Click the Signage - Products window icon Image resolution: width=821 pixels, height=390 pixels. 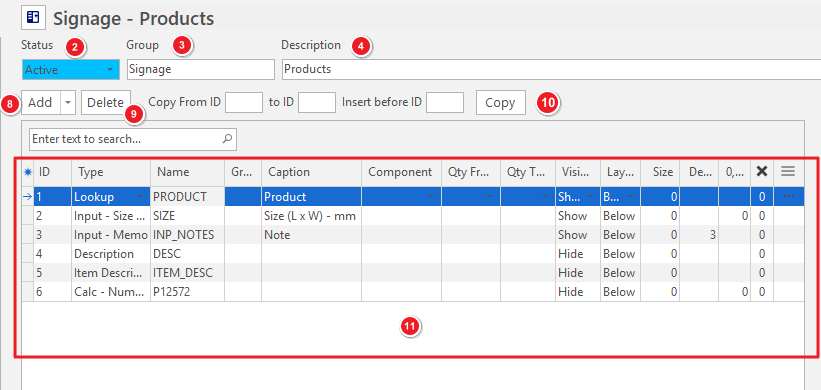tap(33, 18)
